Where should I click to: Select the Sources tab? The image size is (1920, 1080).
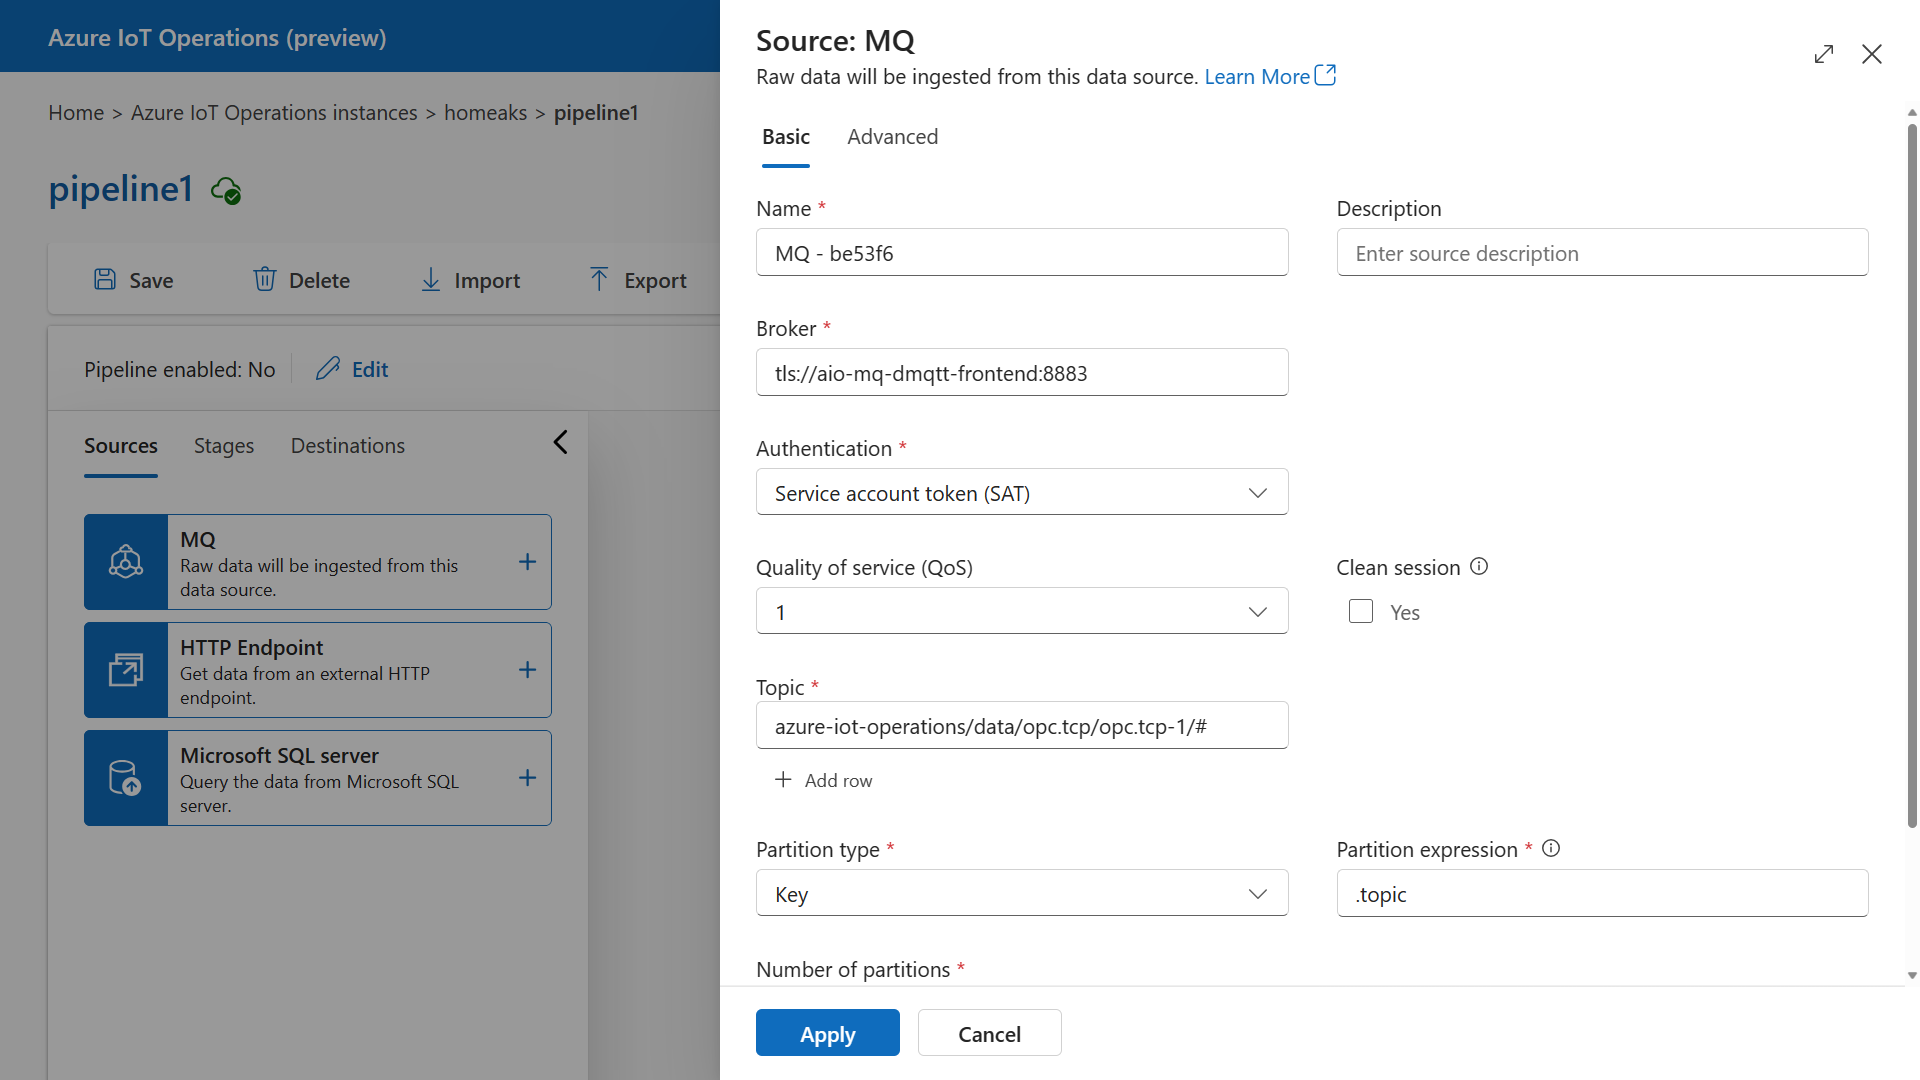tap(121, 446)
